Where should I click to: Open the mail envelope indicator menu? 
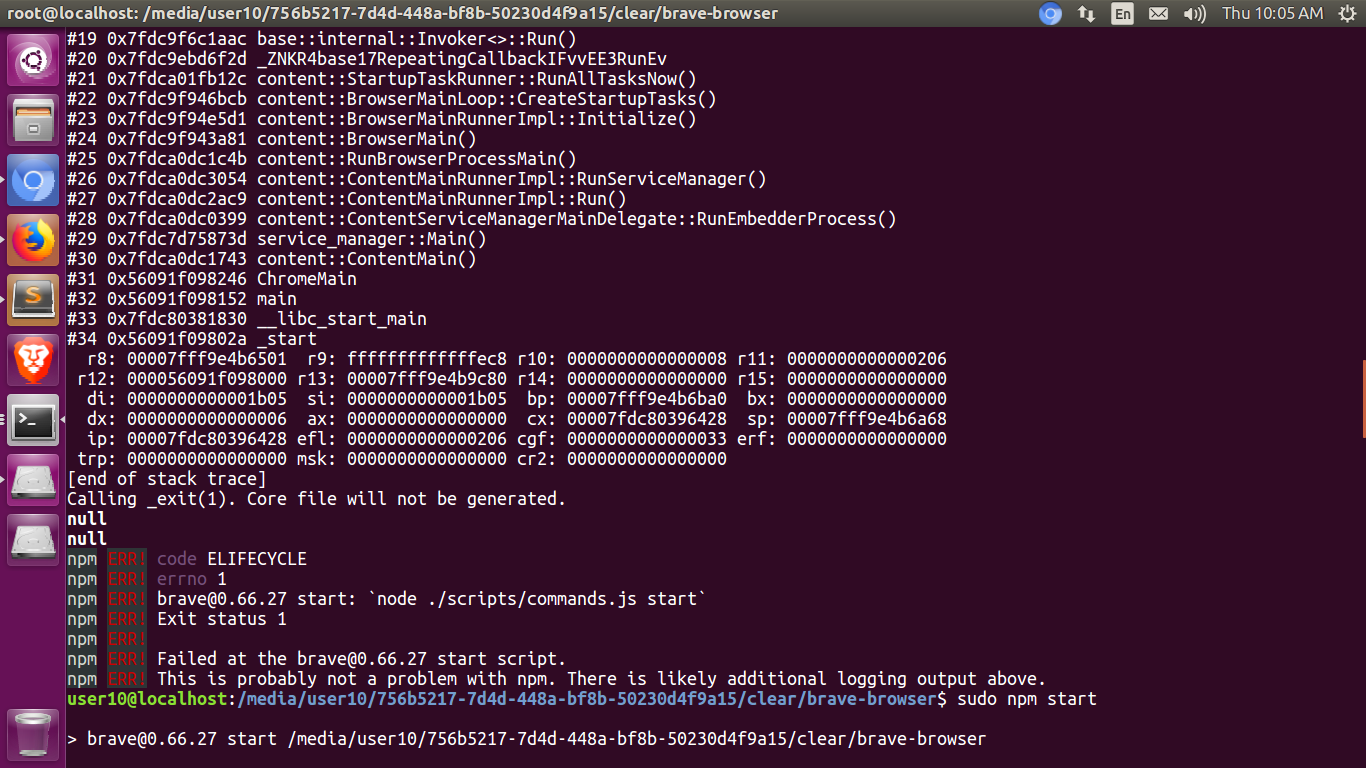(x=1160, y=14)
